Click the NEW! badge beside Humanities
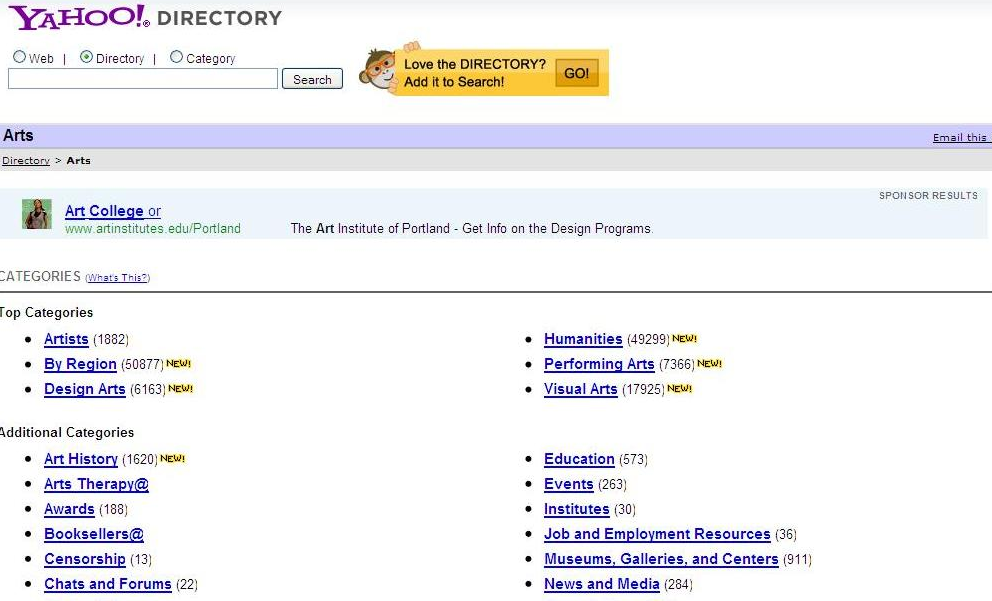The image size is (992, 601). pos(682,339)
